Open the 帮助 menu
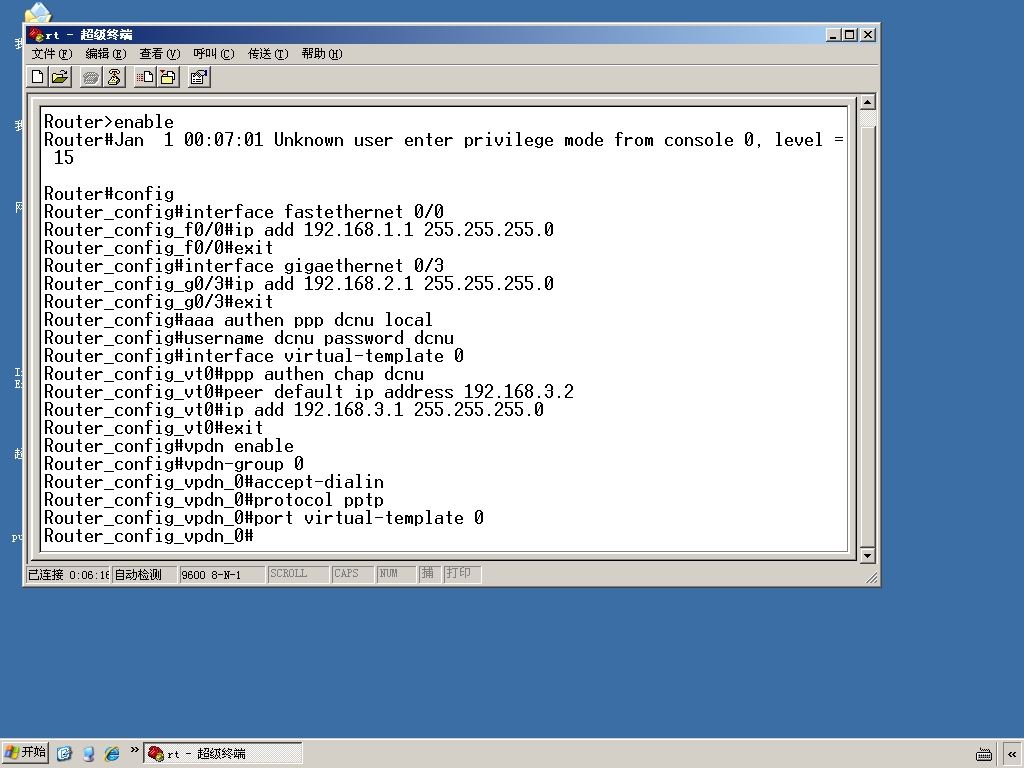The height and width of the screenshot is (768, 1024). [x=322, y=54]
